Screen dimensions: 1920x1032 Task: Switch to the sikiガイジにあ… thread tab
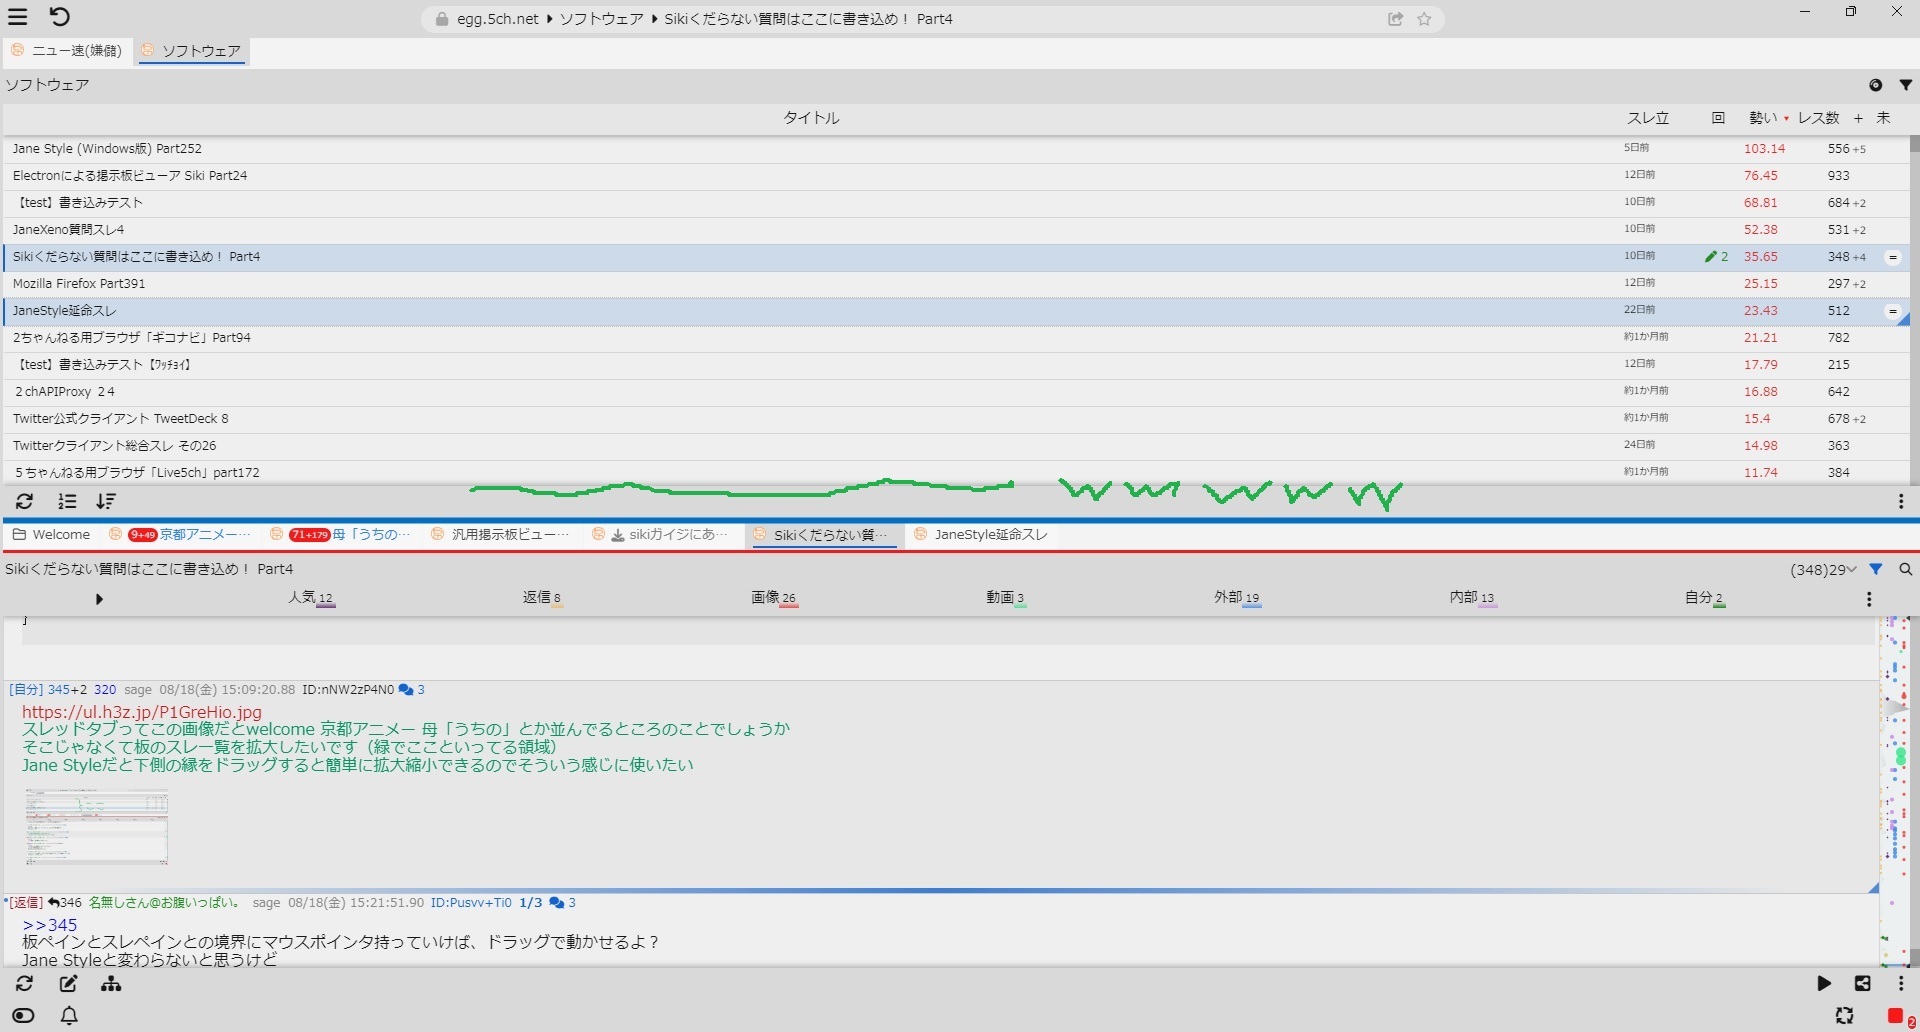pos(661,535)
